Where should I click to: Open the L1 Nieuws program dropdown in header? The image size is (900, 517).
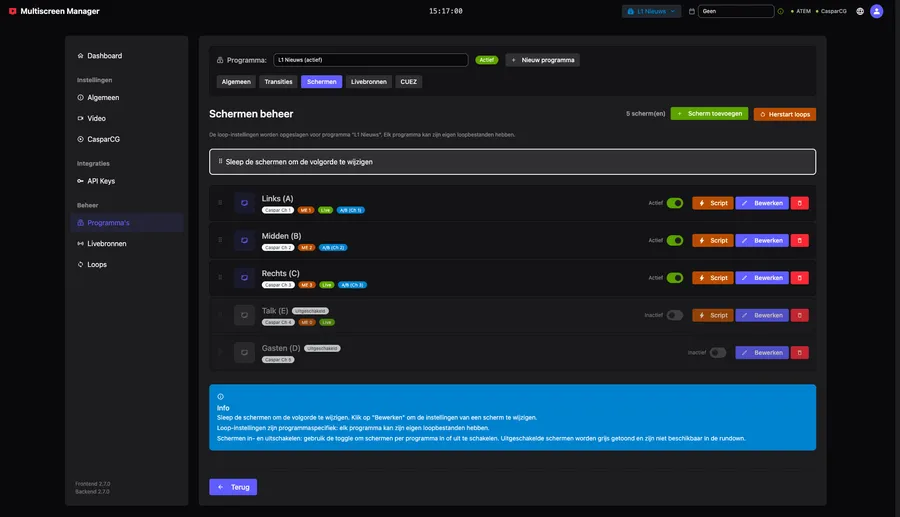coord(651,11)
